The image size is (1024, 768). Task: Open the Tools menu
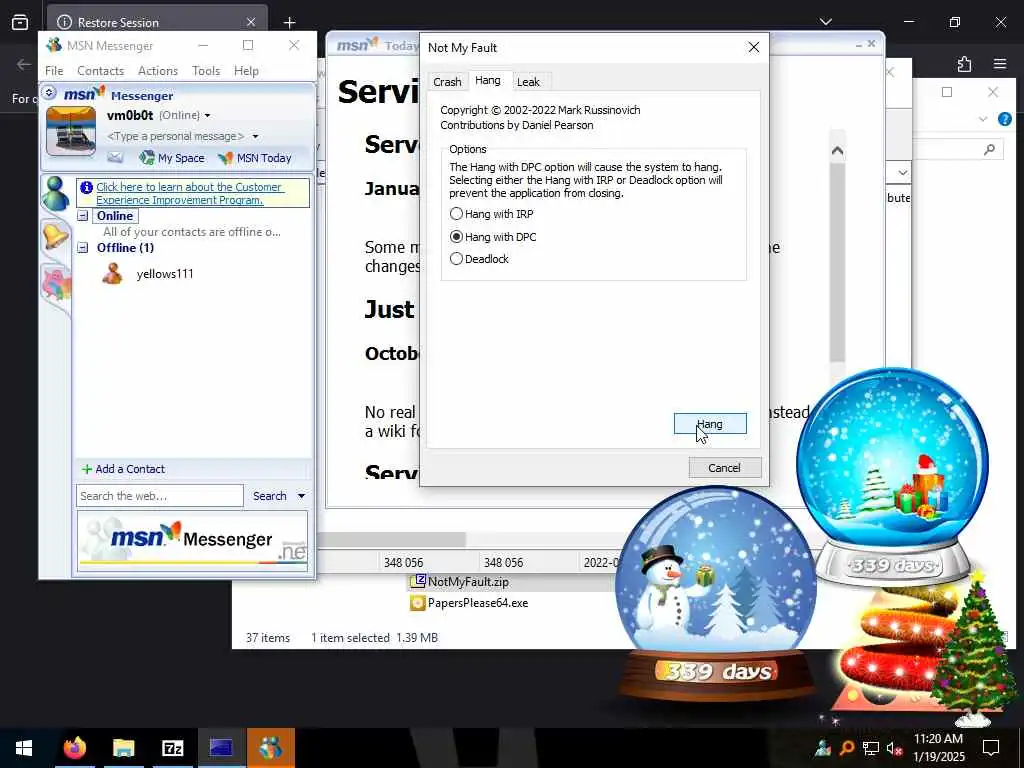206,71
